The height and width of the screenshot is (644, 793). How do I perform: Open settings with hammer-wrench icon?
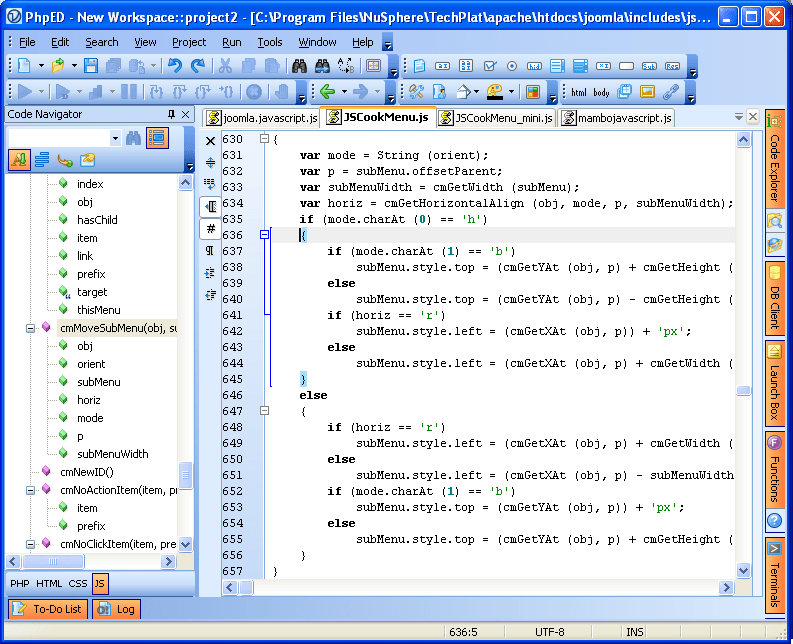417,92
